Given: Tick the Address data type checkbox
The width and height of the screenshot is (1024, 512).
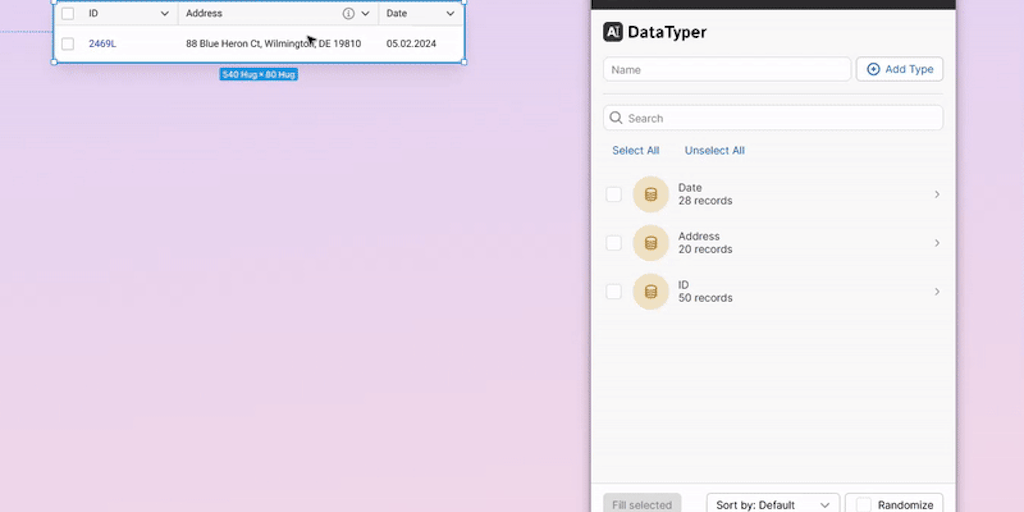Looking at the screenshot, I should pos(614,243).
